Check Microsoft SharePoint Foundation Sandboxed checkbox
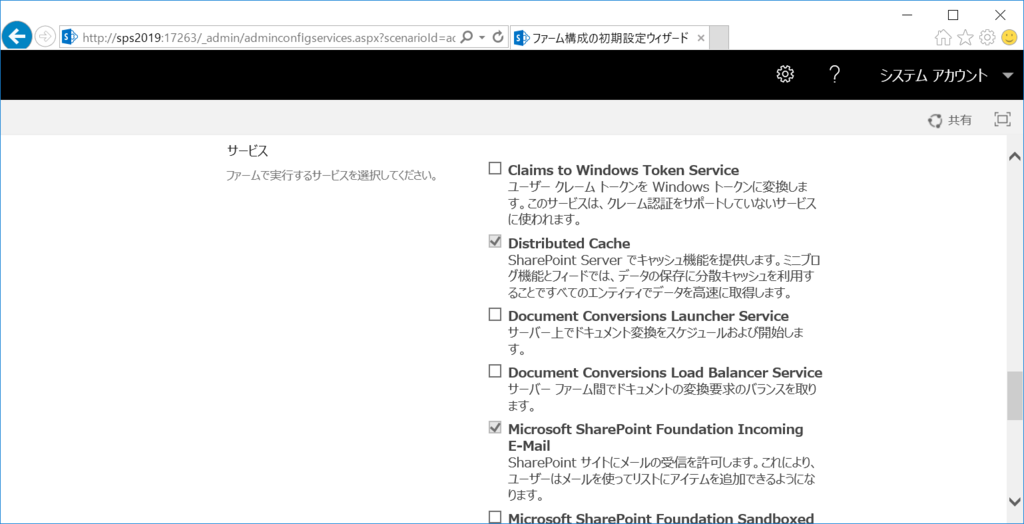This screenshot has height=524, width=1024. [x=495, y=517]
